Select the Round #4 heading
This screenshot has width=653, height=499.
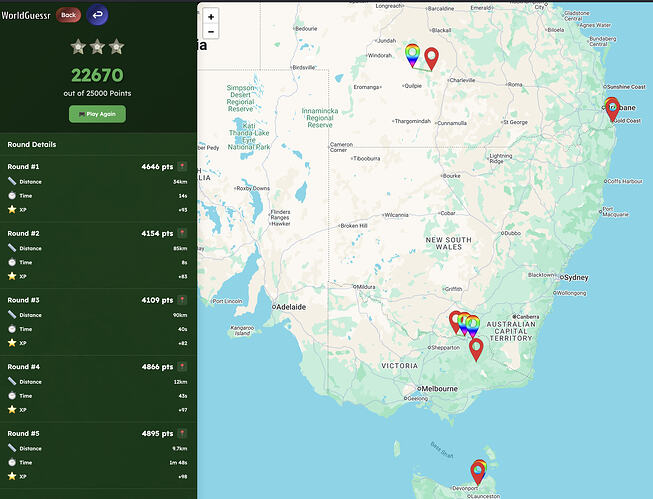[x=23, y=367]
